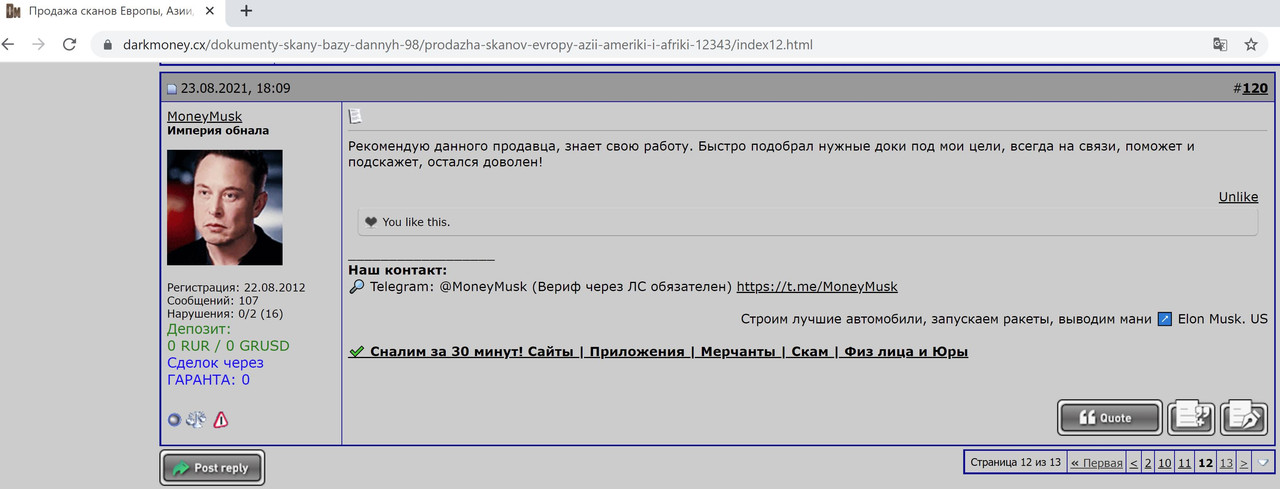The height and width of the screenshot is (489, 1280).
Task: Click the red warning report icon
Action: [x=221, y=420]
